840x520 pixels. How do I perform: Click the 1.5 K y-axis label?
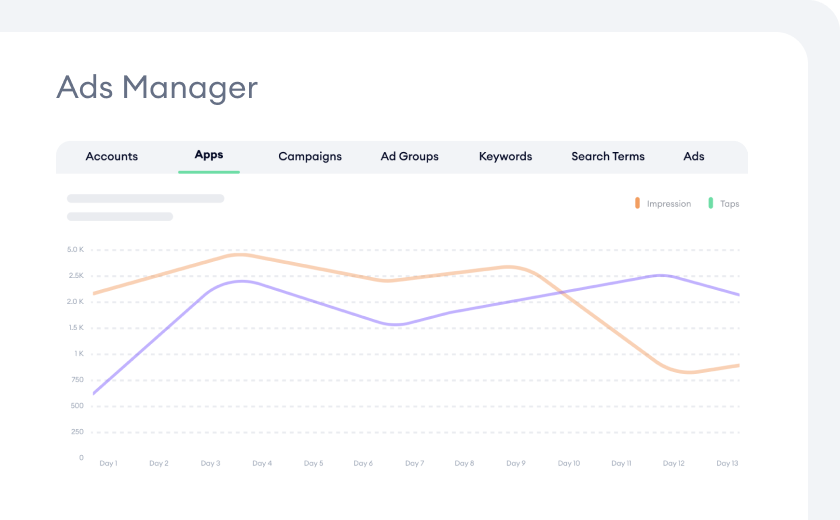click(x=76, y=327)
